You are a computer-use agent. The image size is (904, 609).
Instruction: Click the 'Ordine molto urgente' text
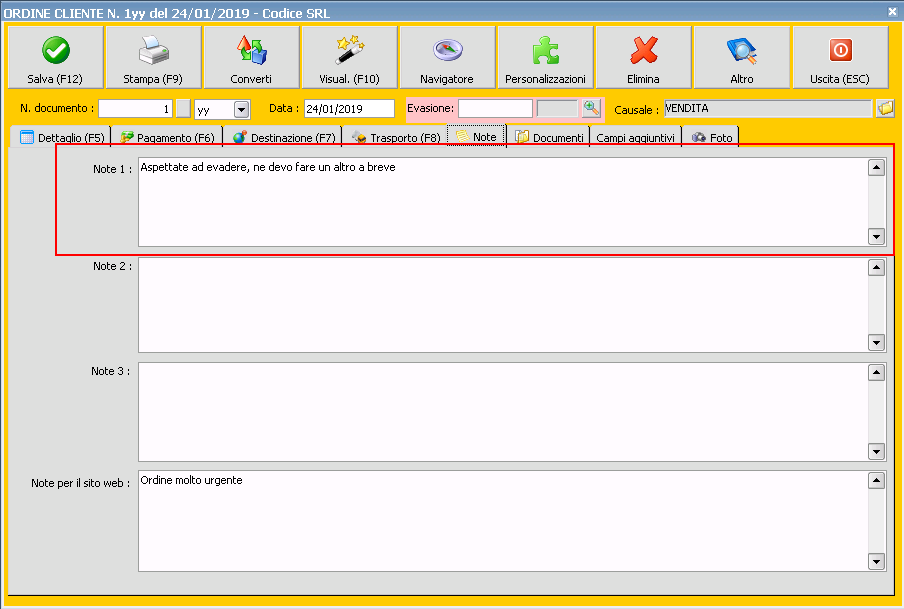click(191, 480)
